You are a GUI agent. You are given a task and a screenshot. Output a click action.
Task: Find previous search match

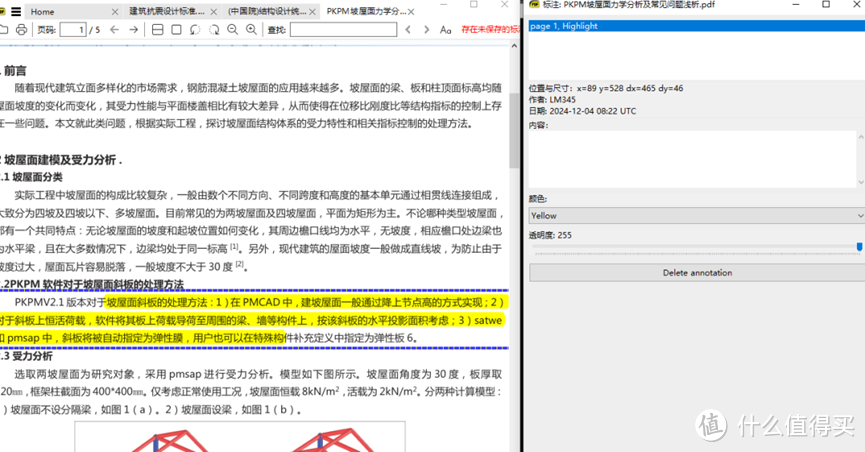click(408, 30)
